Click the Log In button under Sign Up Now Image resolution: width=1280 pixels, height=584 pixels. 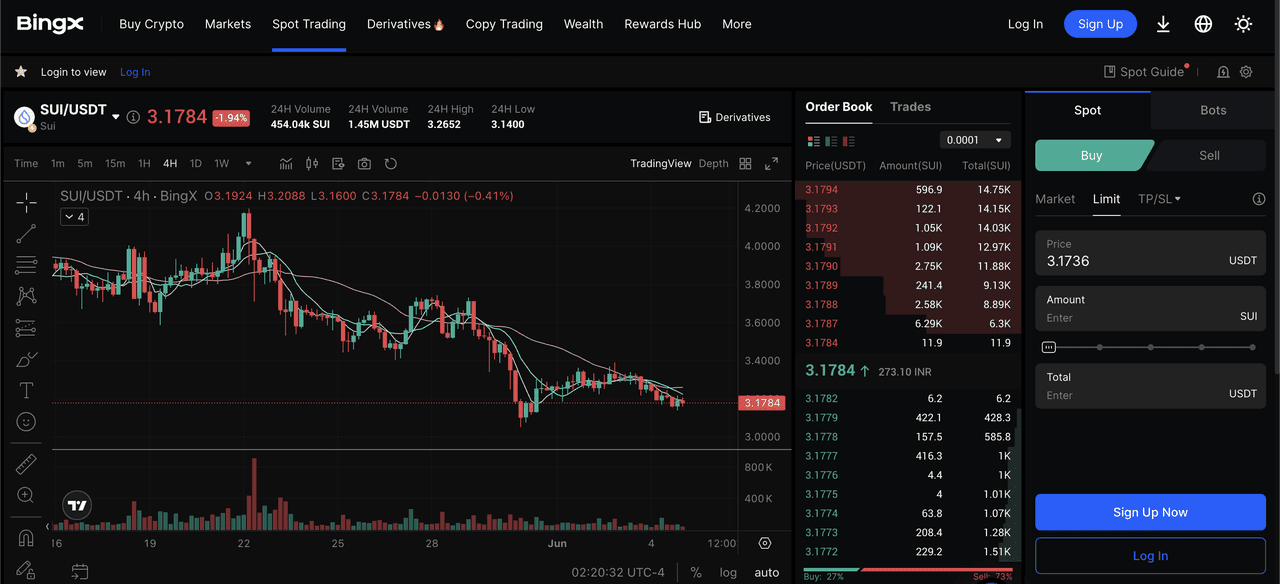point(1150,556)
